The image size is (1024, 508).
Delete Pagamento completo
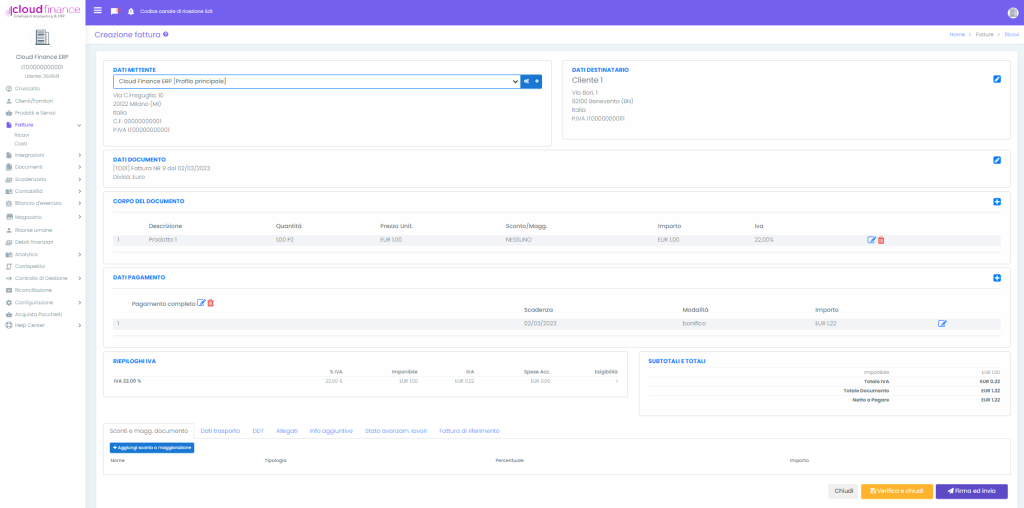[x=210, y=303]
